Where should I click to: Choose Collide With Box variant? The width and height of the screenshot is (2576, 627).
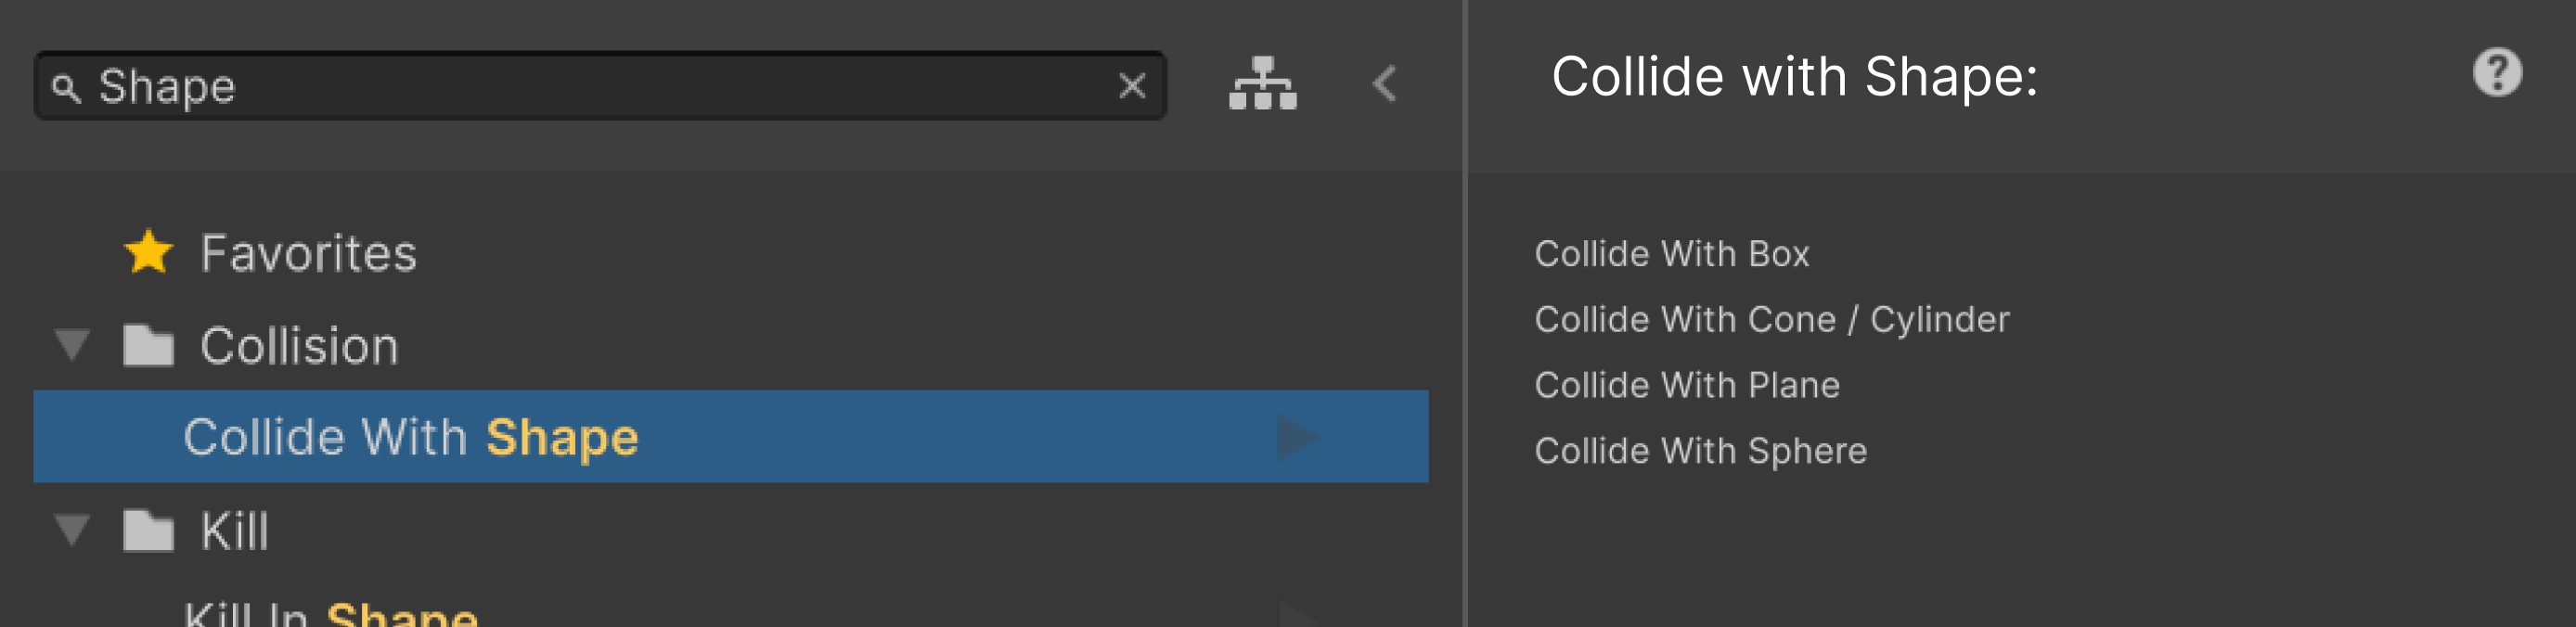click(1671, 254)
